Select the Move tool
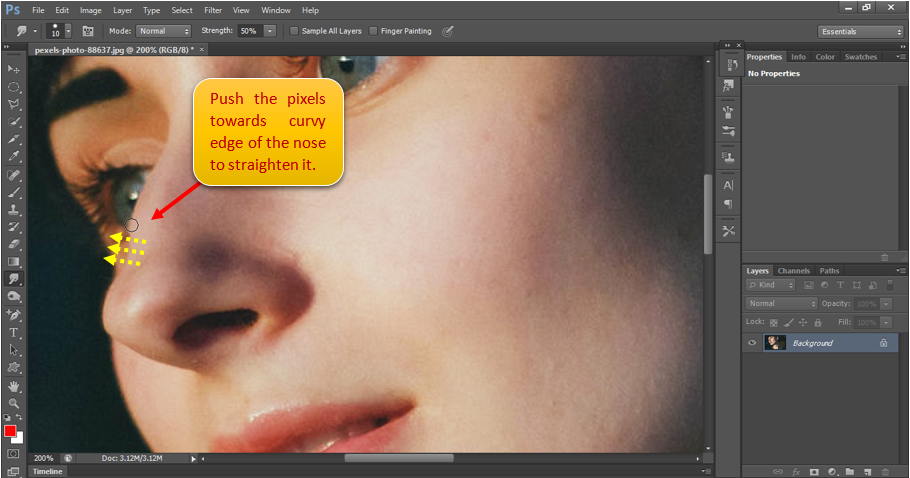The height and width of the screenshot is (478, 910). 13,69
